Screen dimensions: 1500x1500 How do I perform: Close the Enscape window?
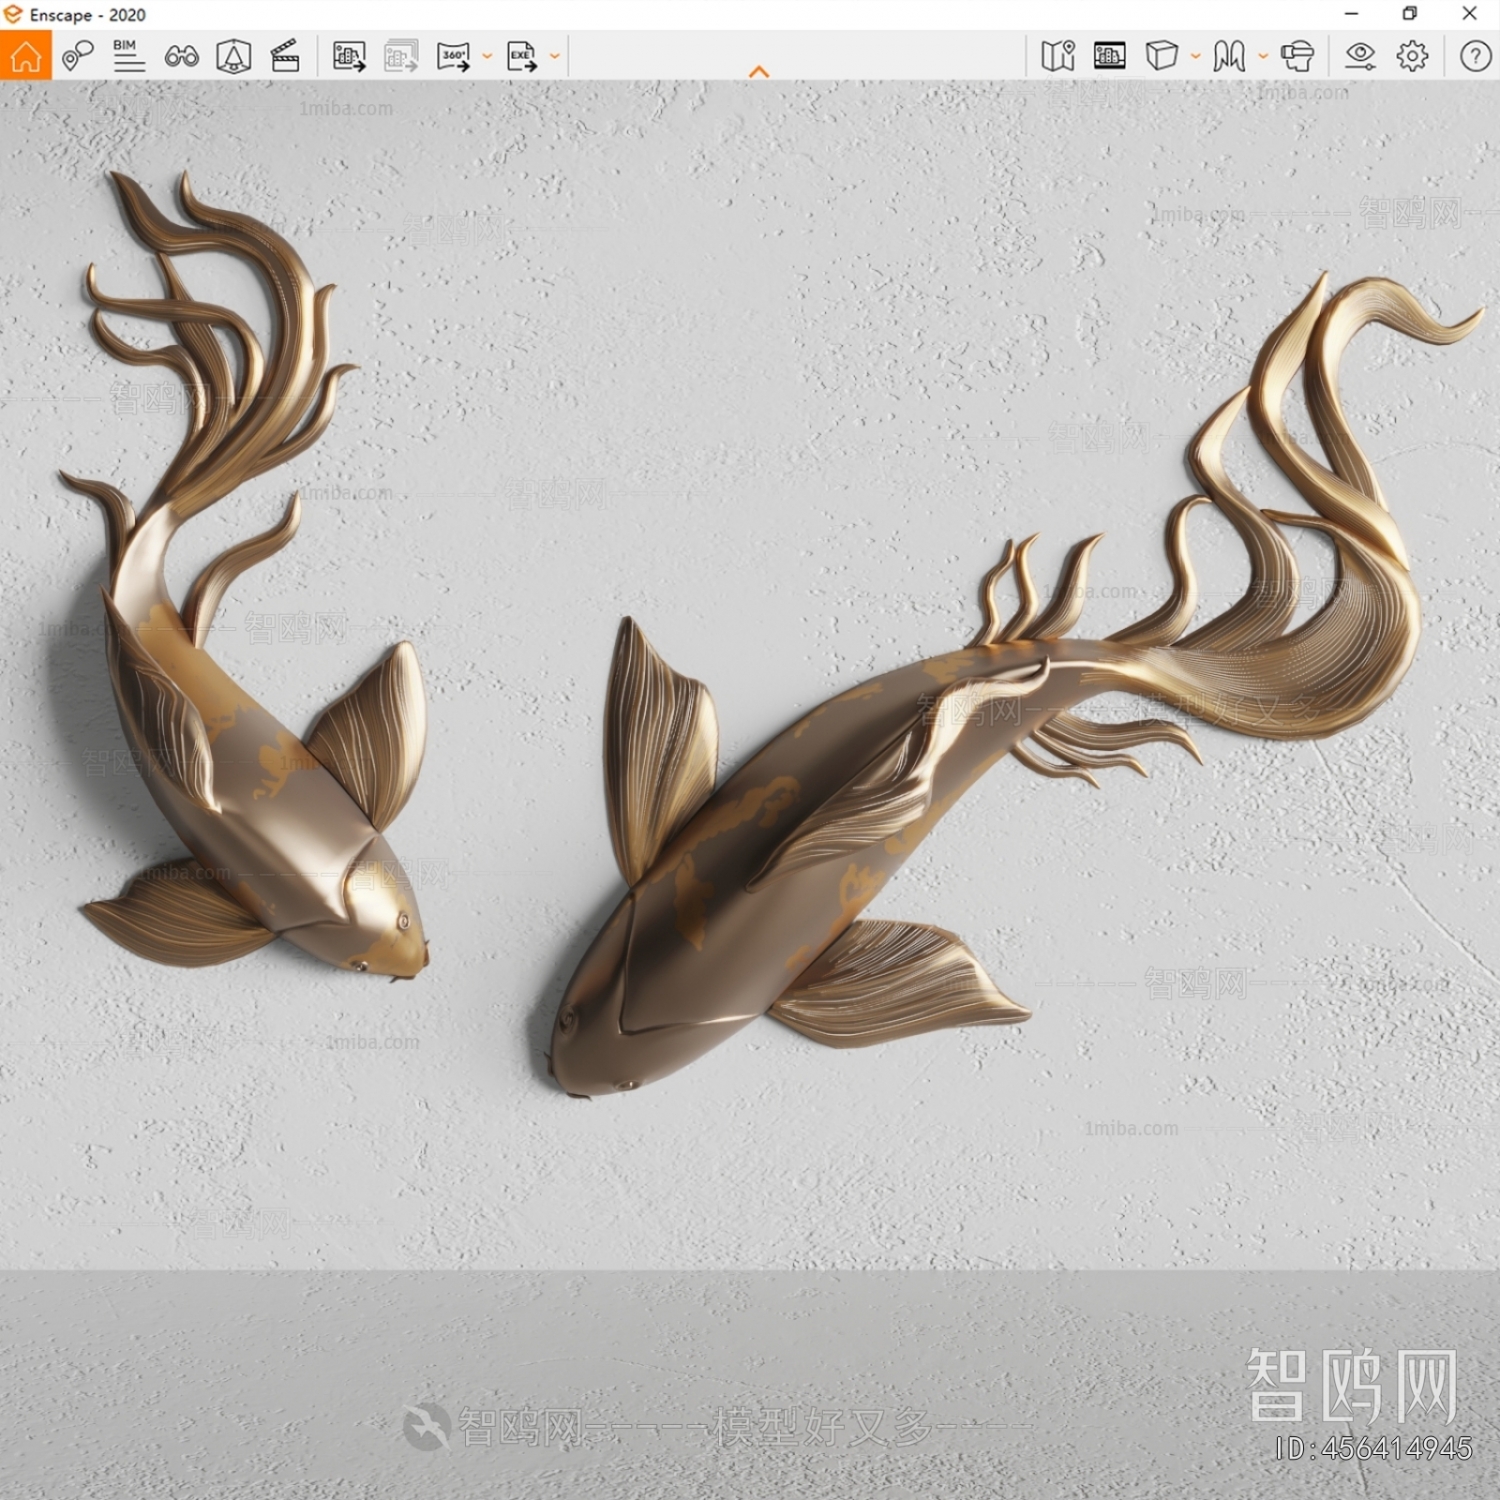click(1469, 14)
